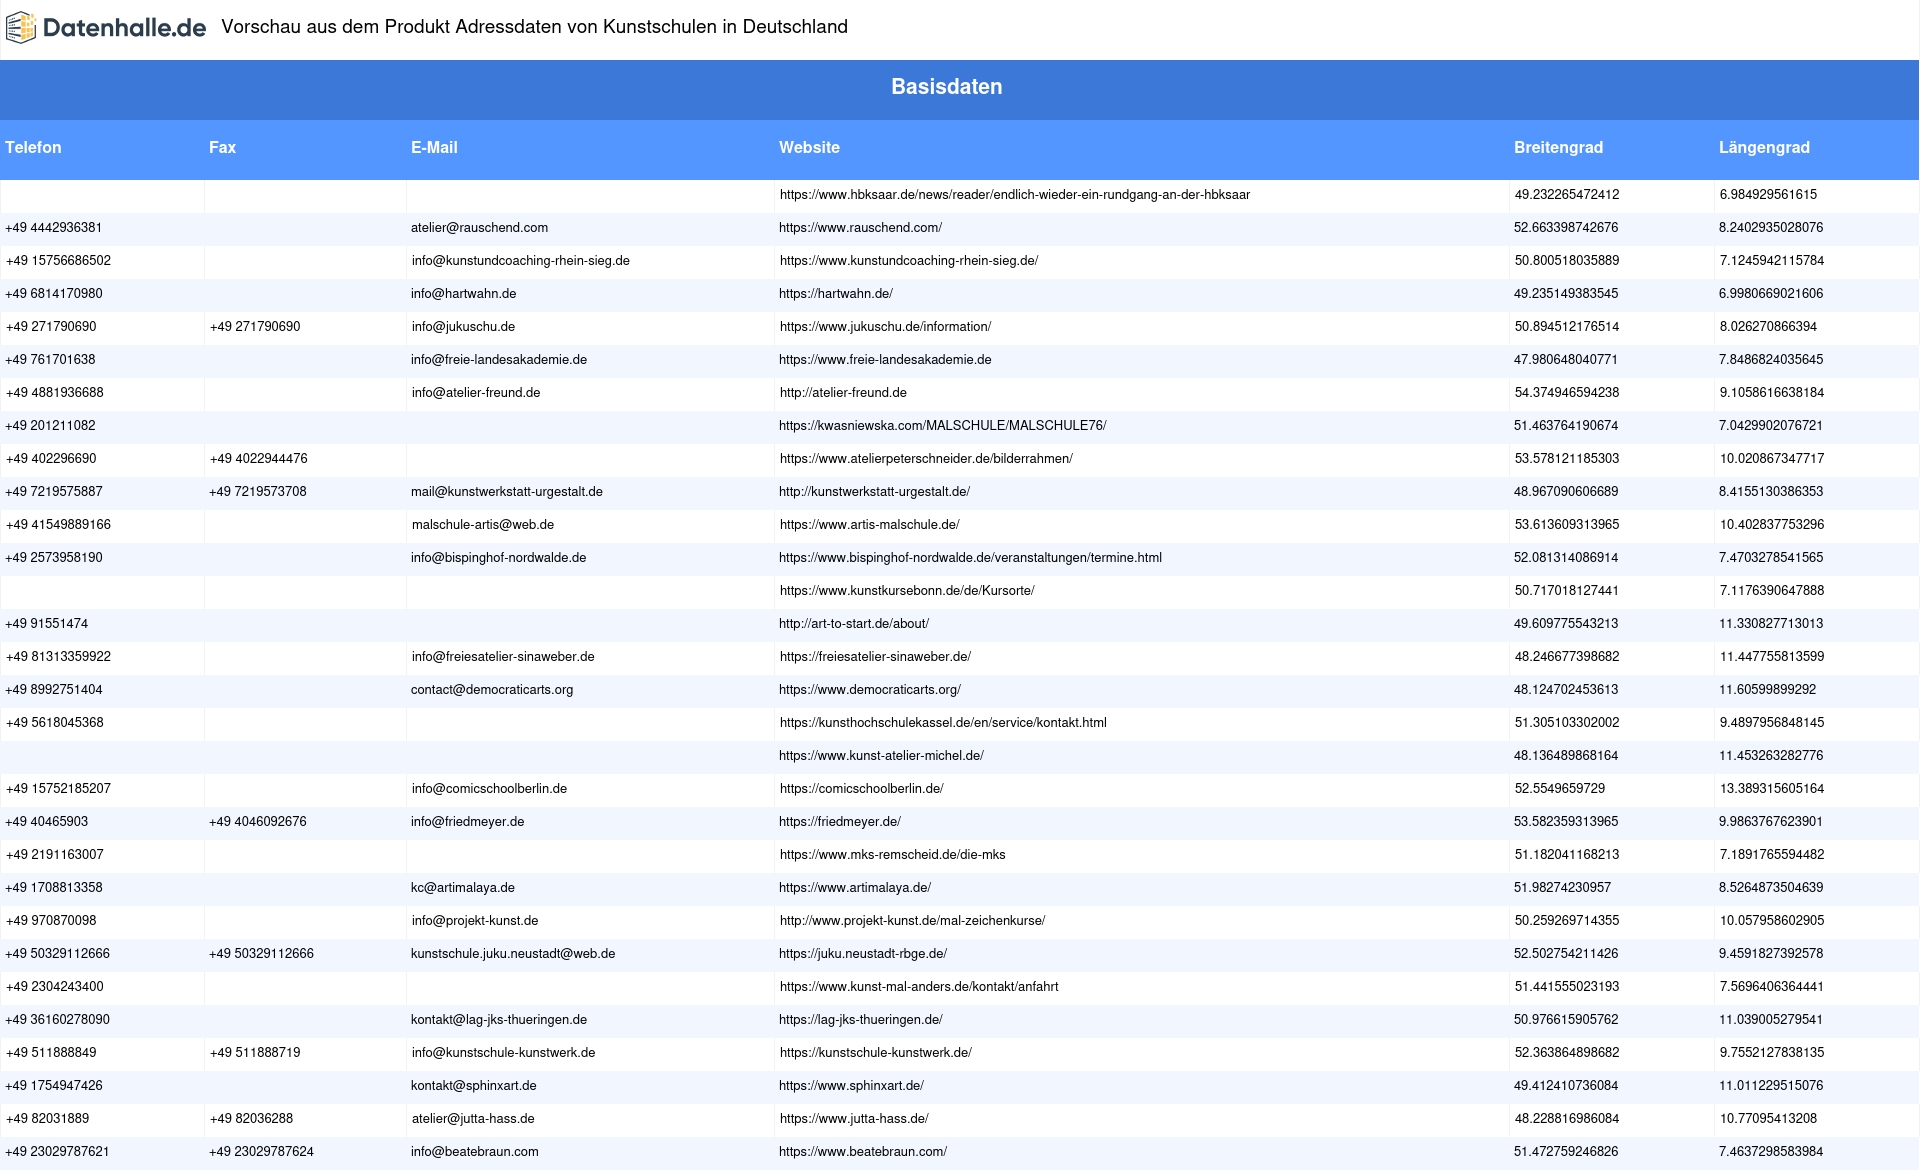Open https://kunstschule-kunstwerk.de/ website

tap(876, 1053)
